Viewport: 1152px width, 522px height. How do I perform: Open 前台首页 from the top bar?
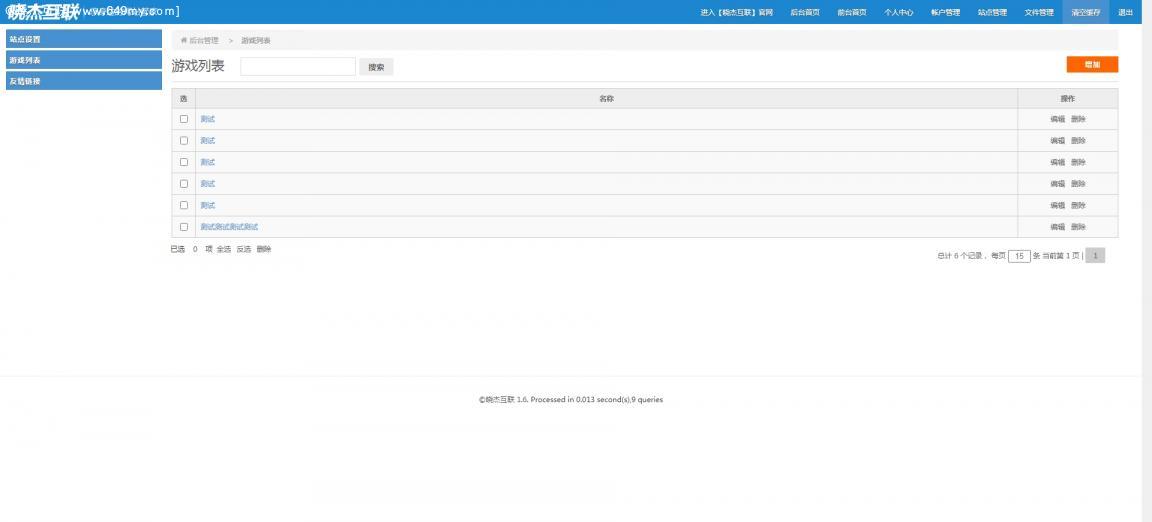click(x=852, y=12)
